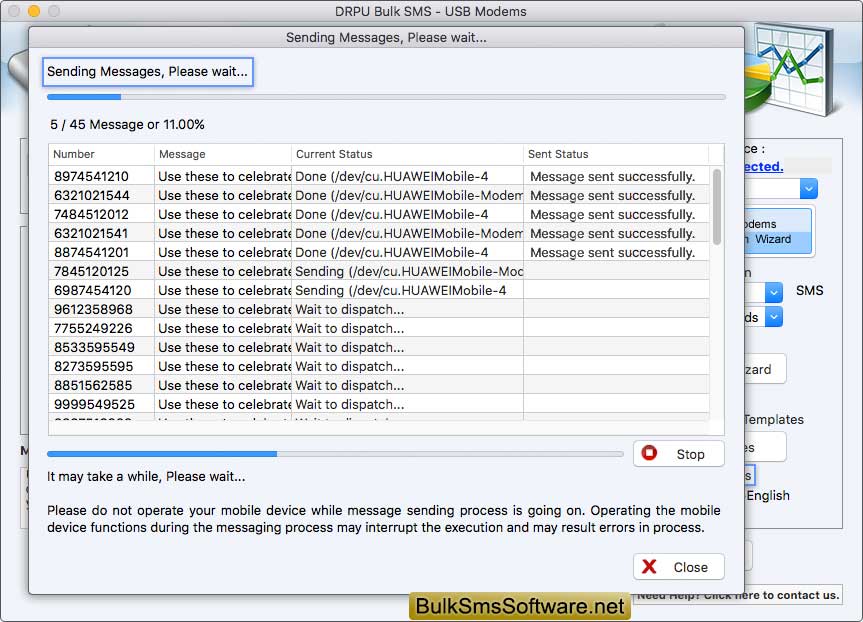Click the yellow minimize window button
This screenshot has height=622, width=863.
click(34, 10)
